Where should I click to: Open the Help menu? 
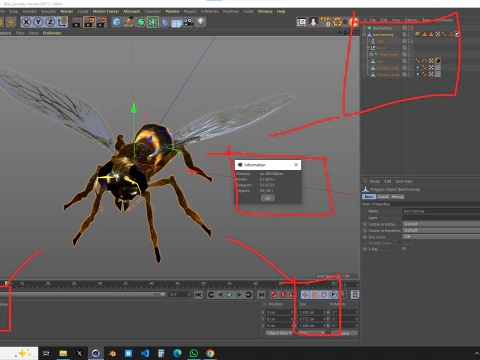(281, 11)
